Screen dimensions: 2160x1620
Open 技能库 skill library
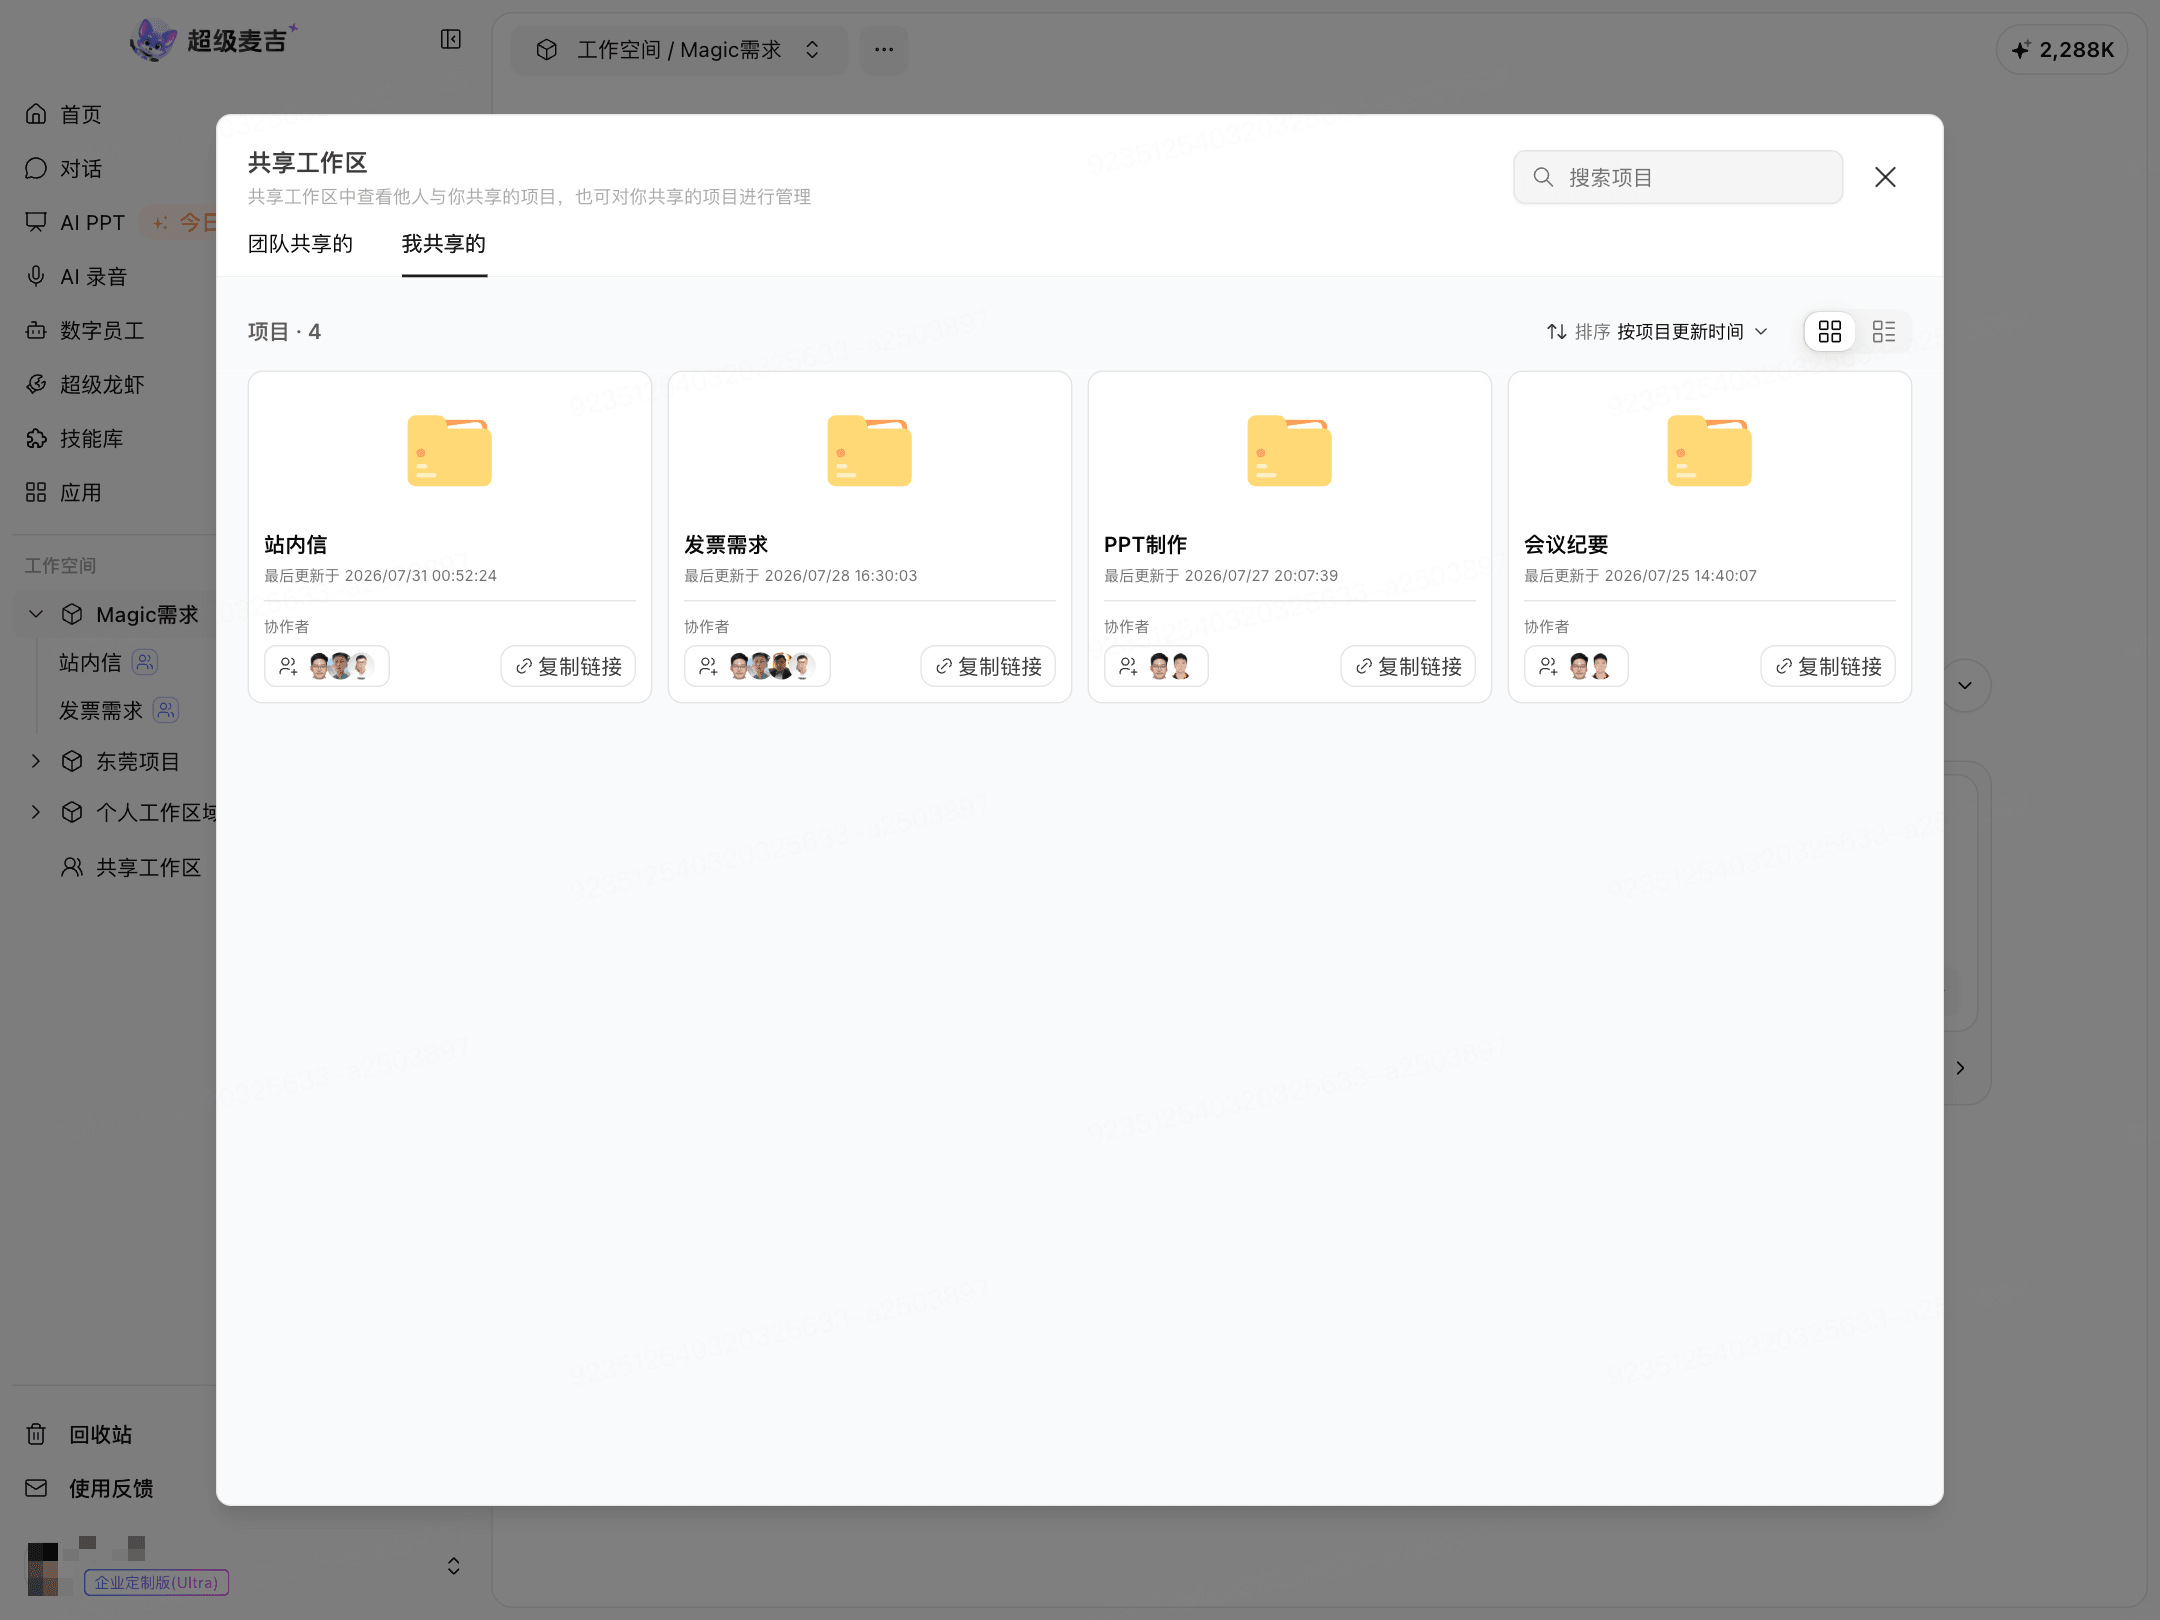click(75, 438)
